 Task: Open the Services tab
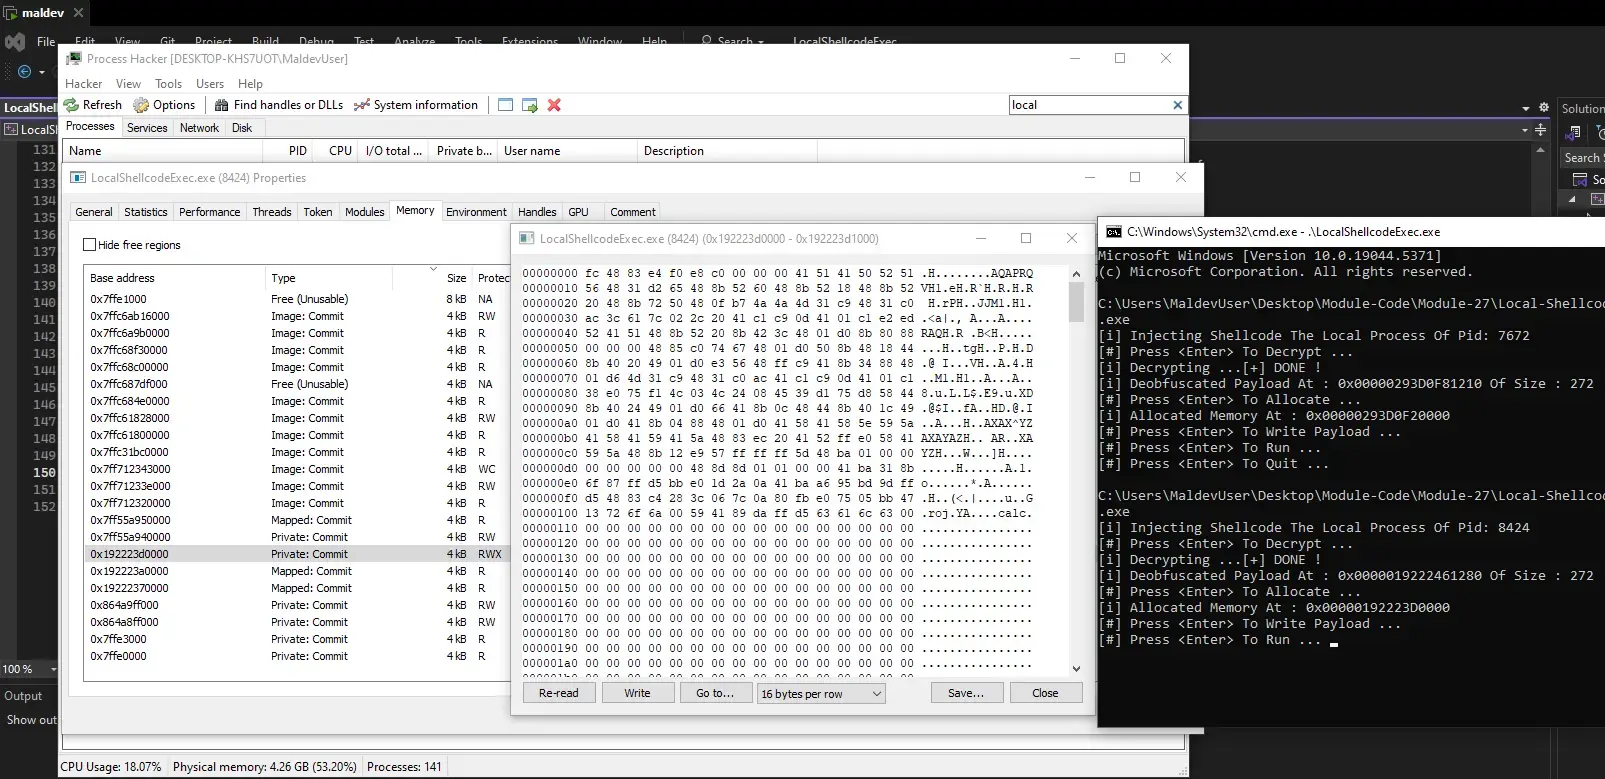(x=147, y=128)
